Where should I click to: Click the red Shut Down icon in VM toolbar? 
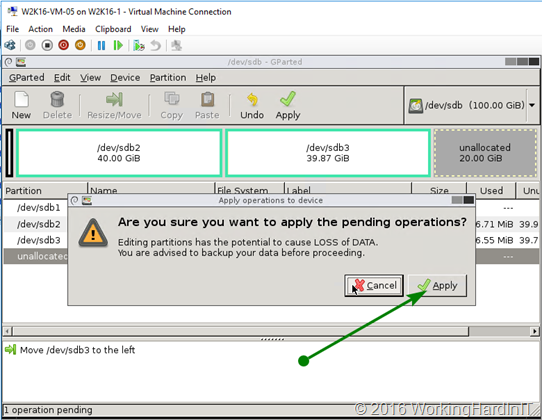[x=64, y=45]
